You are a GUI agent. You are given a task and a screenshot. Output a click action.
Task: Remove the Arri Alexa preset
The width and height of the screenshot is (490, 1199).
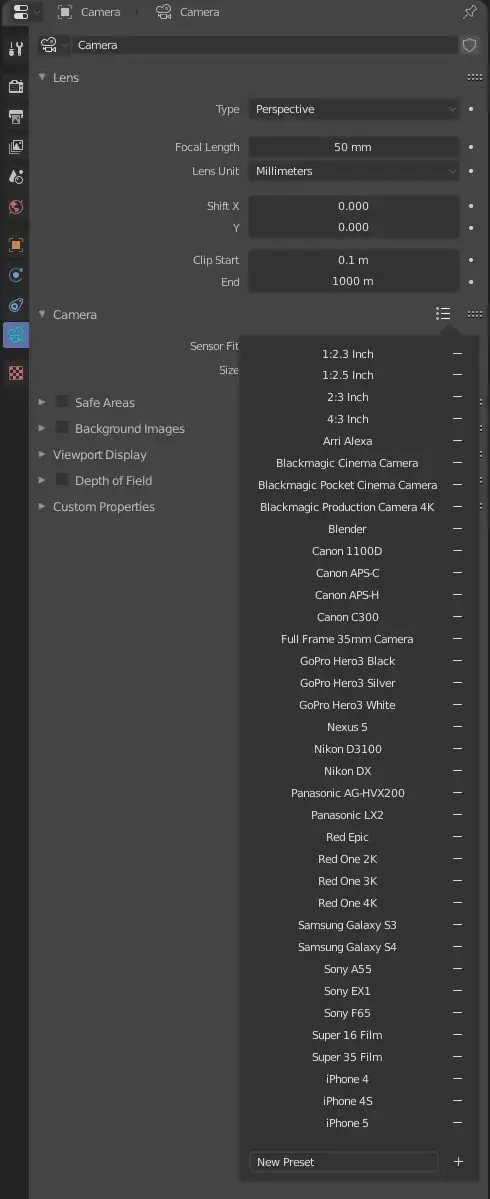[457, 441]
